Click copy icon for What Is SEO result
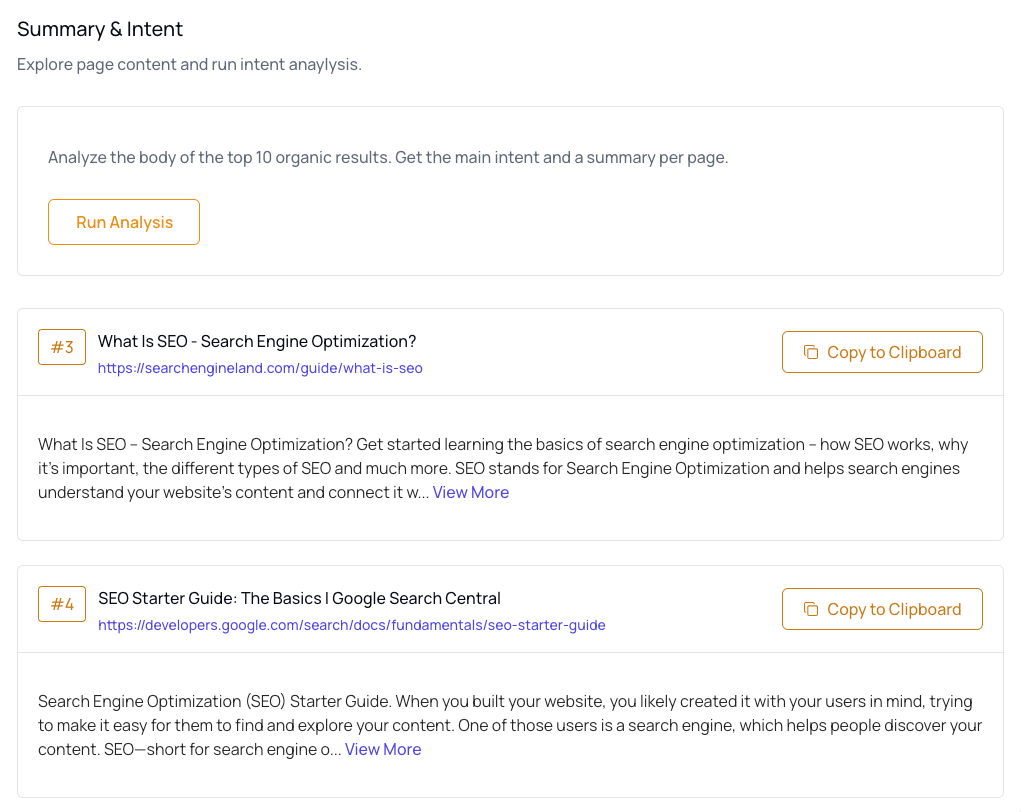The image size is (1021, 812). click(x=811, y=352)
